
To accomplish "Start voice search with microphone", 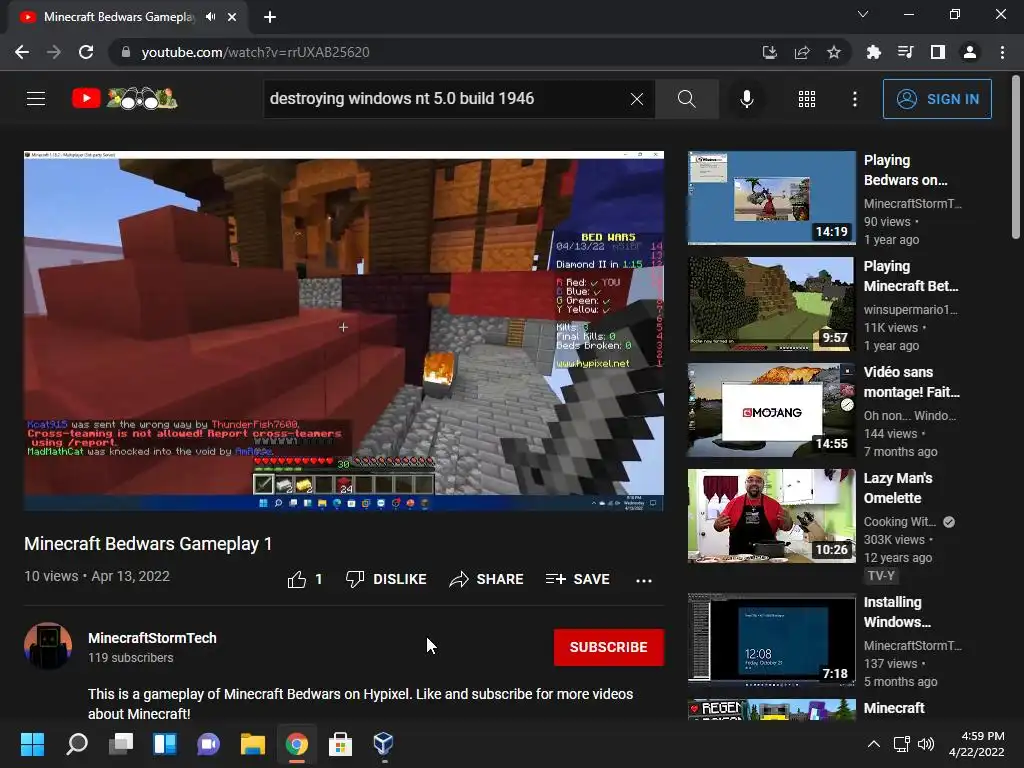I will pyautogui.click(x=747, y=99).
